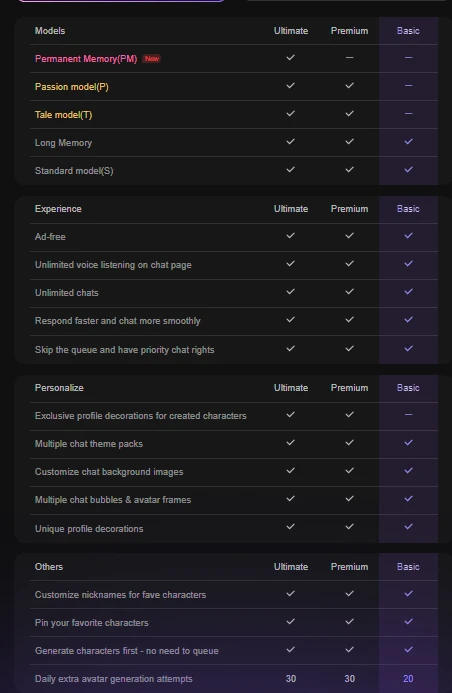Viewport: 452px width, 693px height.
Task: Click the Basic dash for Exclusive profile decorations
Action: 408,415
